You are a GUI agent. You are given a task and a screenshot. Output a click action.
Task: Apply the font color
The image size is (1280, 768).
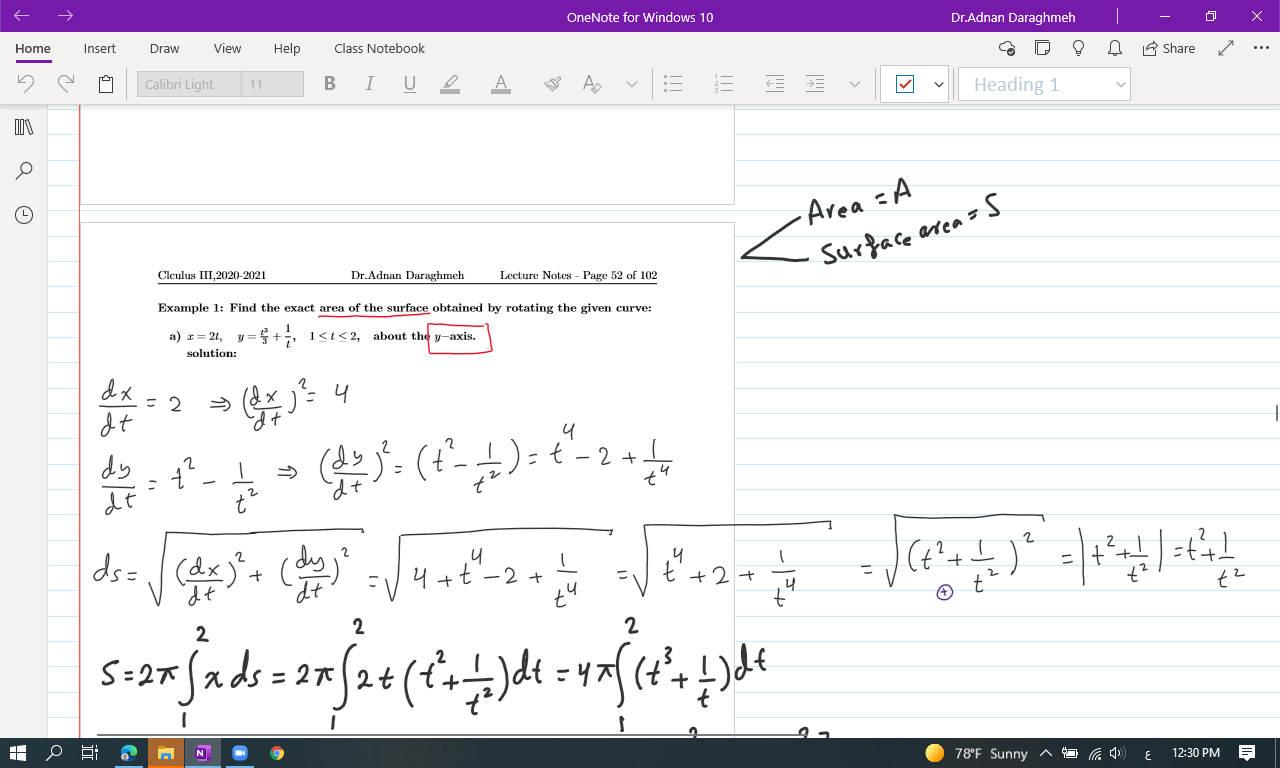point(501,84)
